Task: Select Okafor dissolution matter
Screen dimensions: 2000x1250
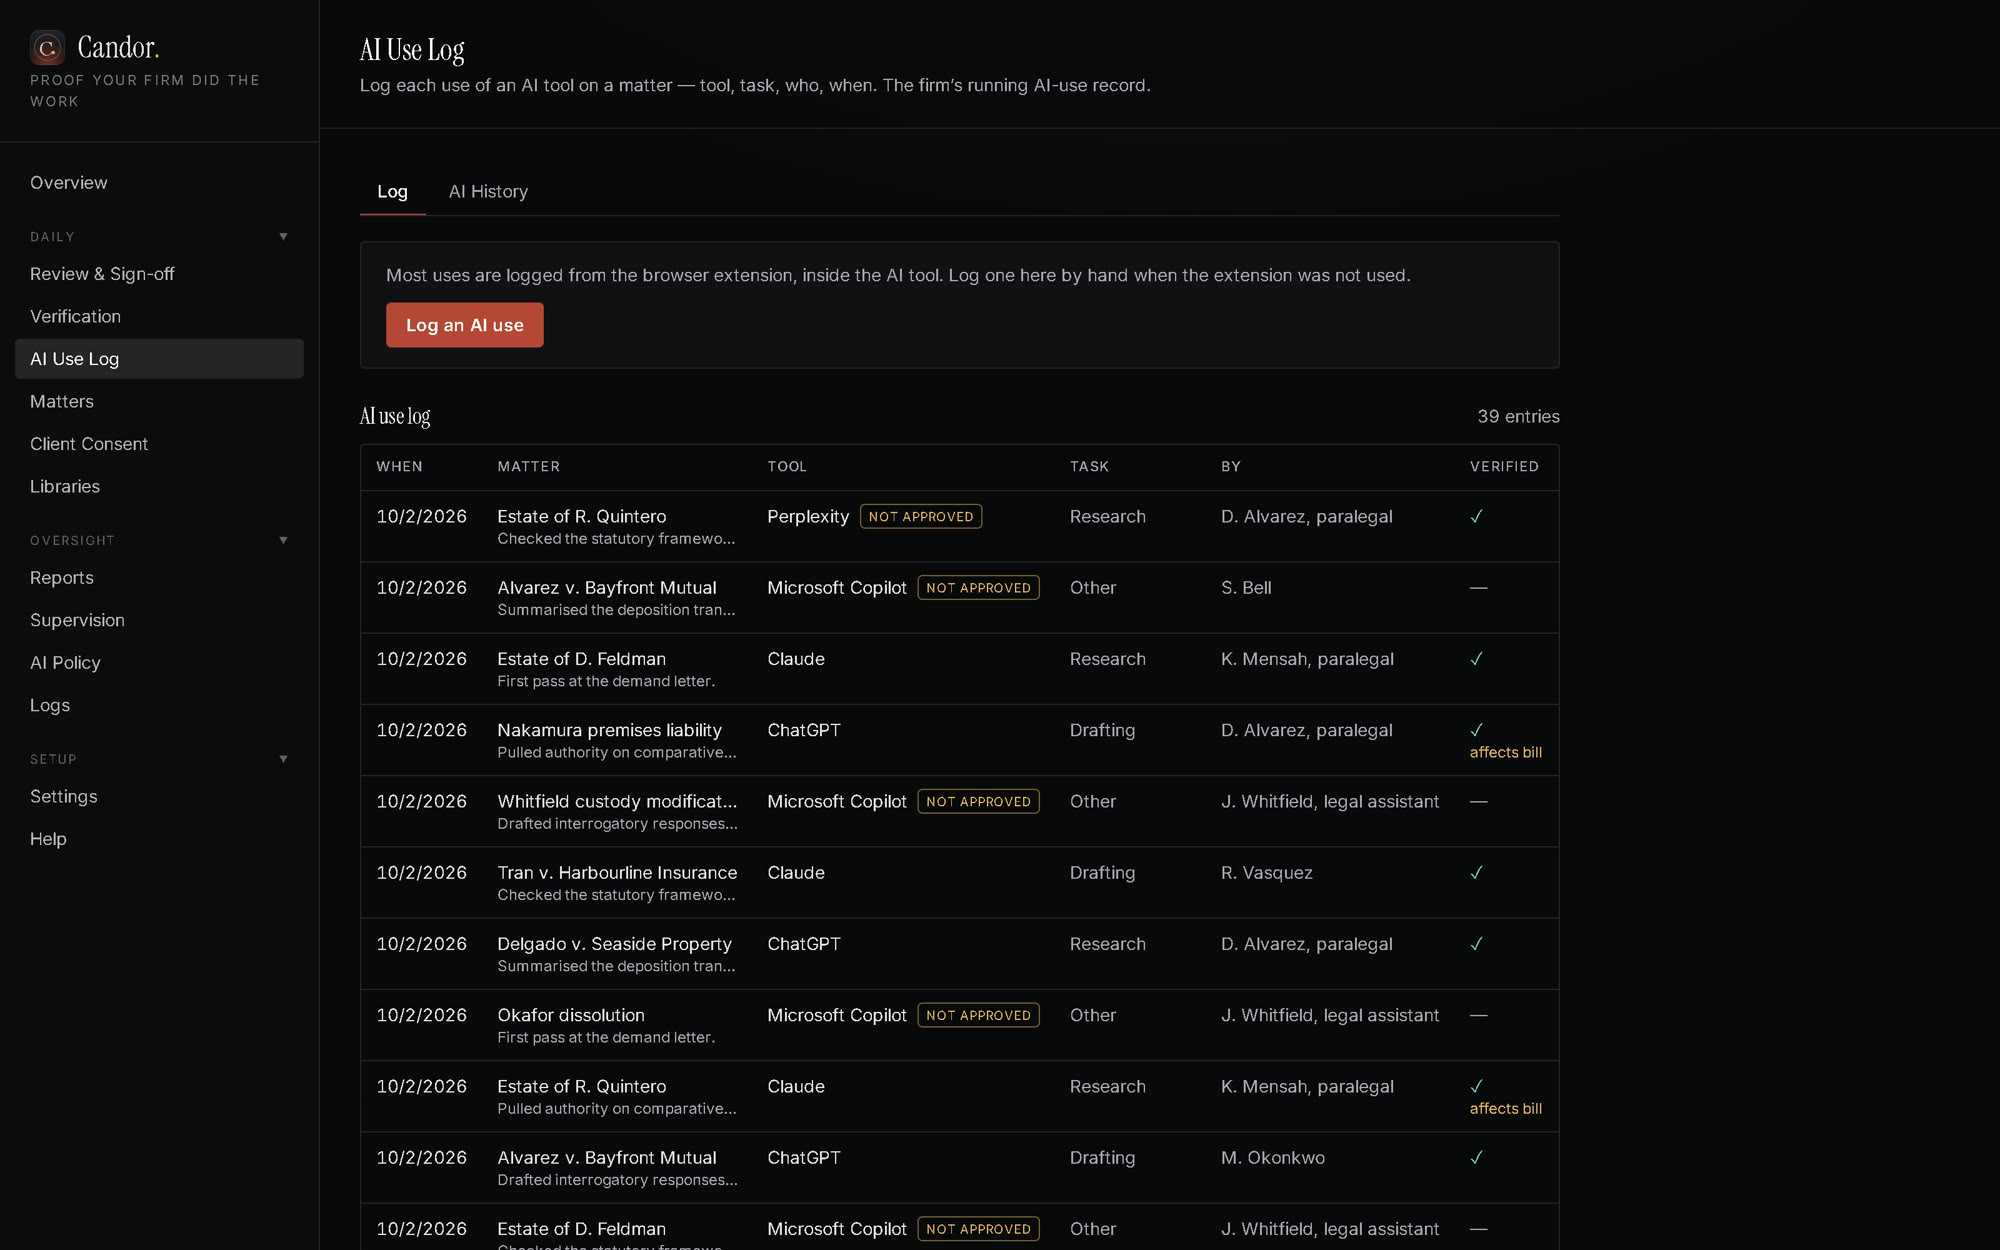Action: point(571,1015)
